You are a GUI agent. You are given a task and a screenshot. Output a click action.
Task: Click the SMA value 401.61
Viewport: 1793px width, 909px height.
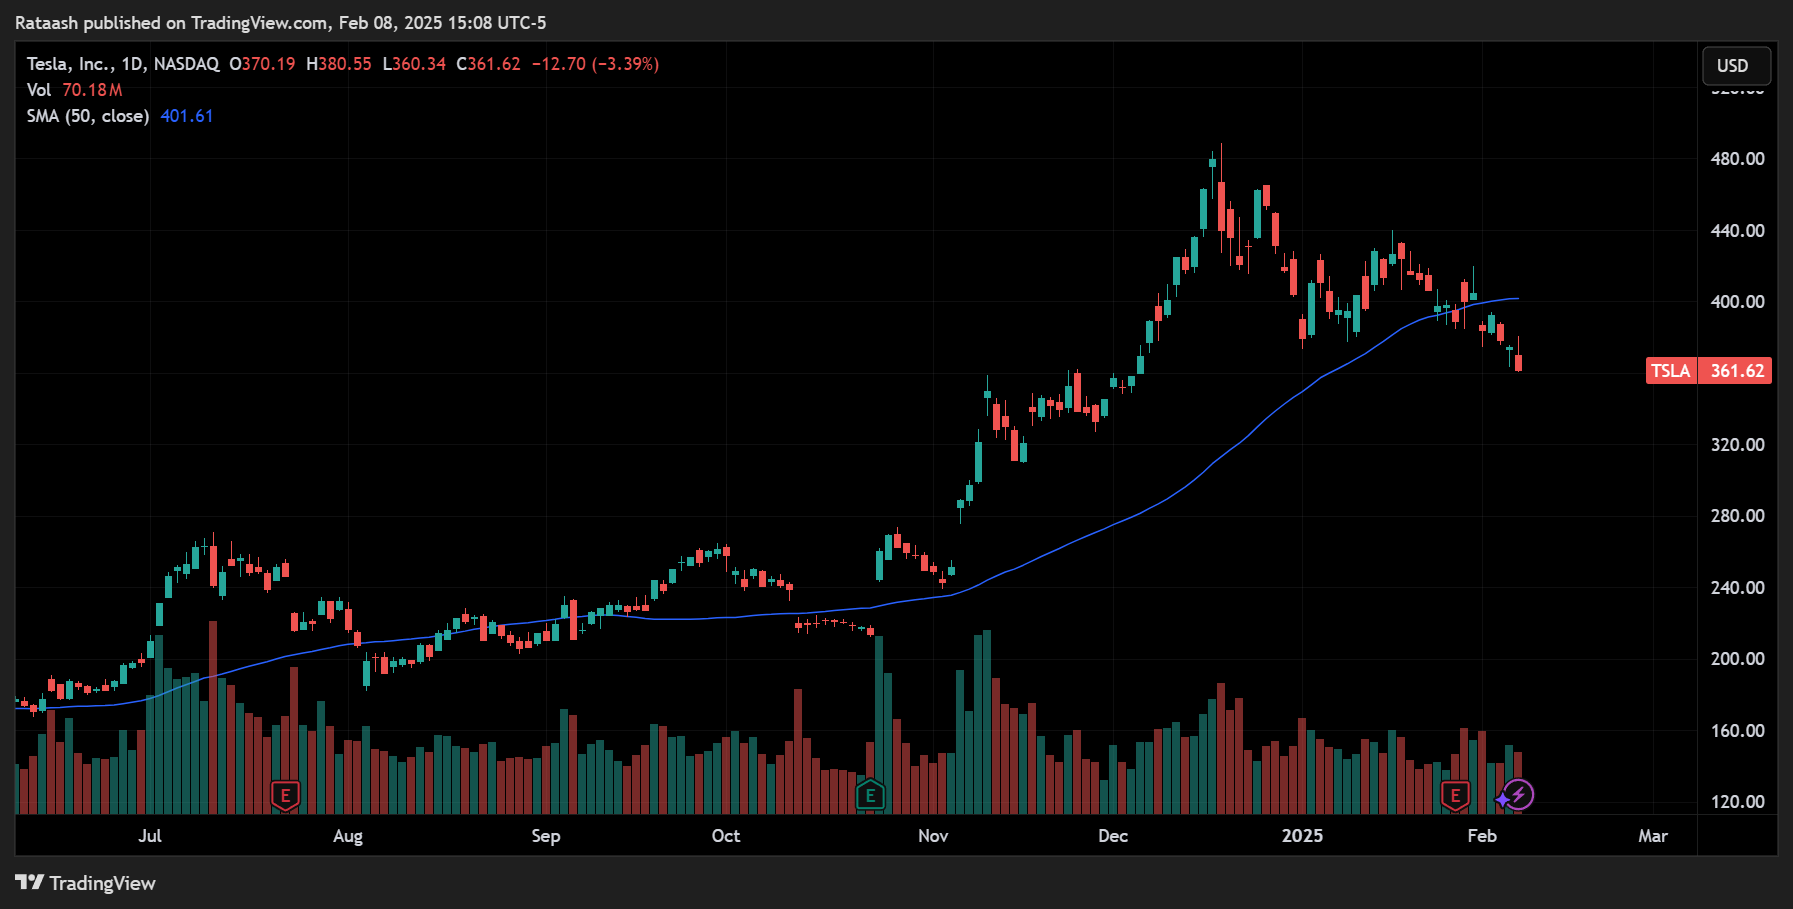tap(187, 116)
